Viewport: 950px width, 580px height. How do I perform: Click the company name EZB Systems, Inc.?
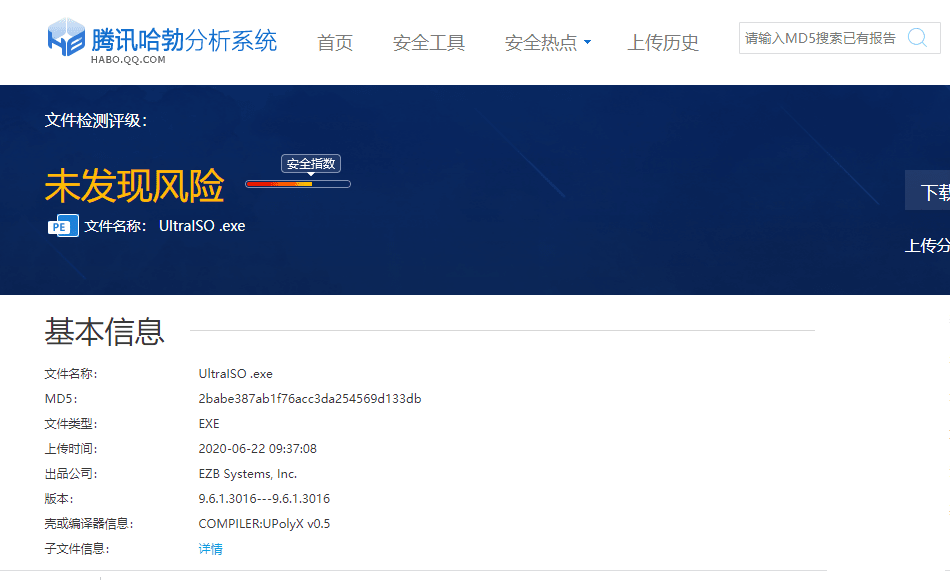coord(247,474)
